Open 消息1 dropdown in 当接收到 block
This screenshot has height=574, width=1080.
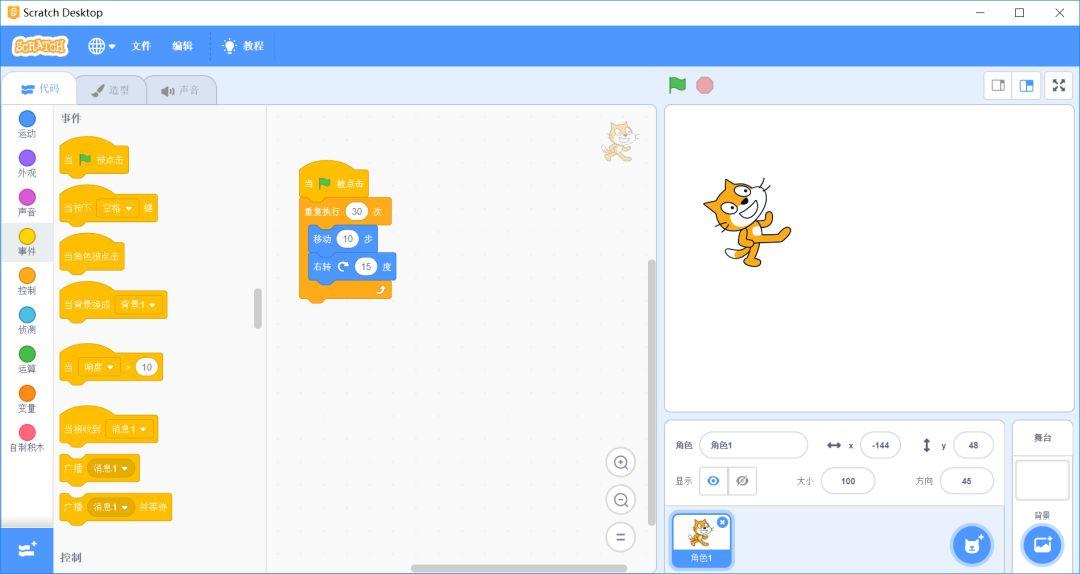click(x=129, y=429)
